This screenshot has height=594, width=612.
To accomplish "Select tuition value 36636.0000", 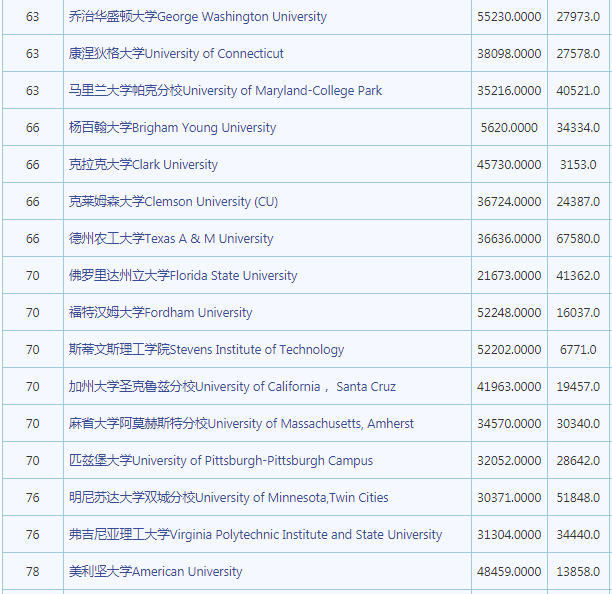I will [x=509, y=238].
